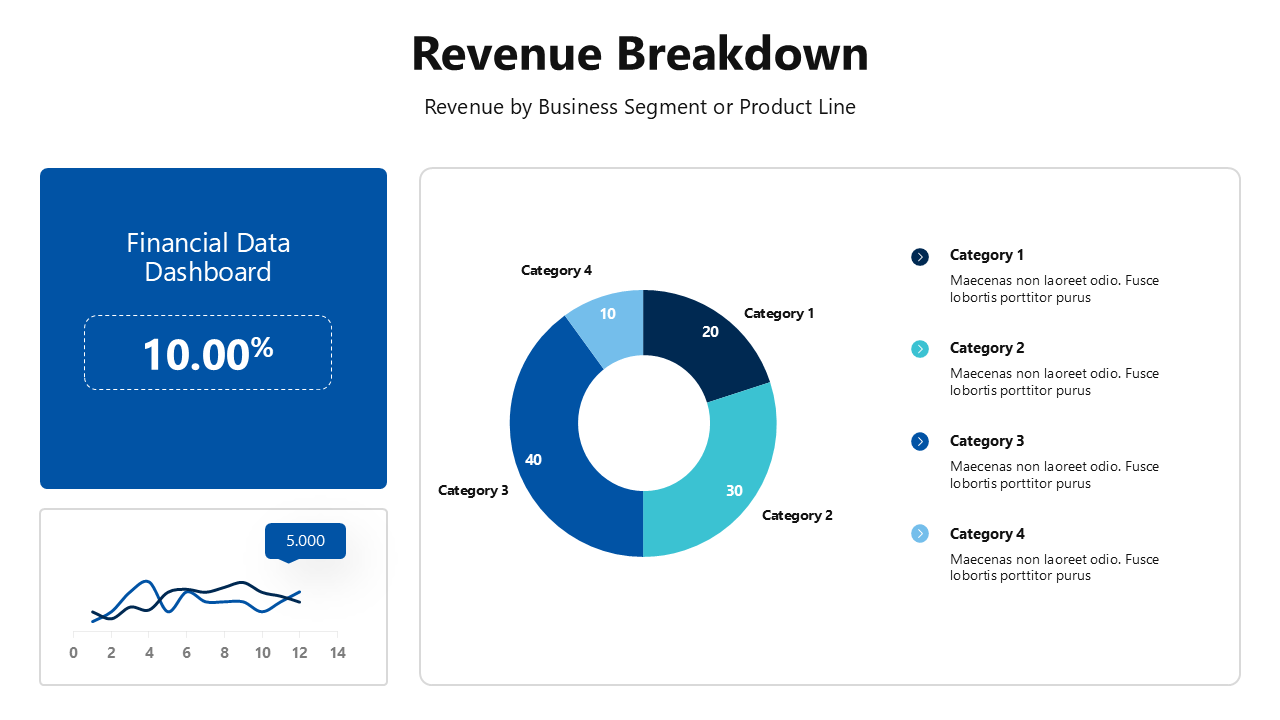Viewport: 1280px width, 720px height.
Task: Click the Revenue by Business Segment subtitle
Action: coord(640,106)
